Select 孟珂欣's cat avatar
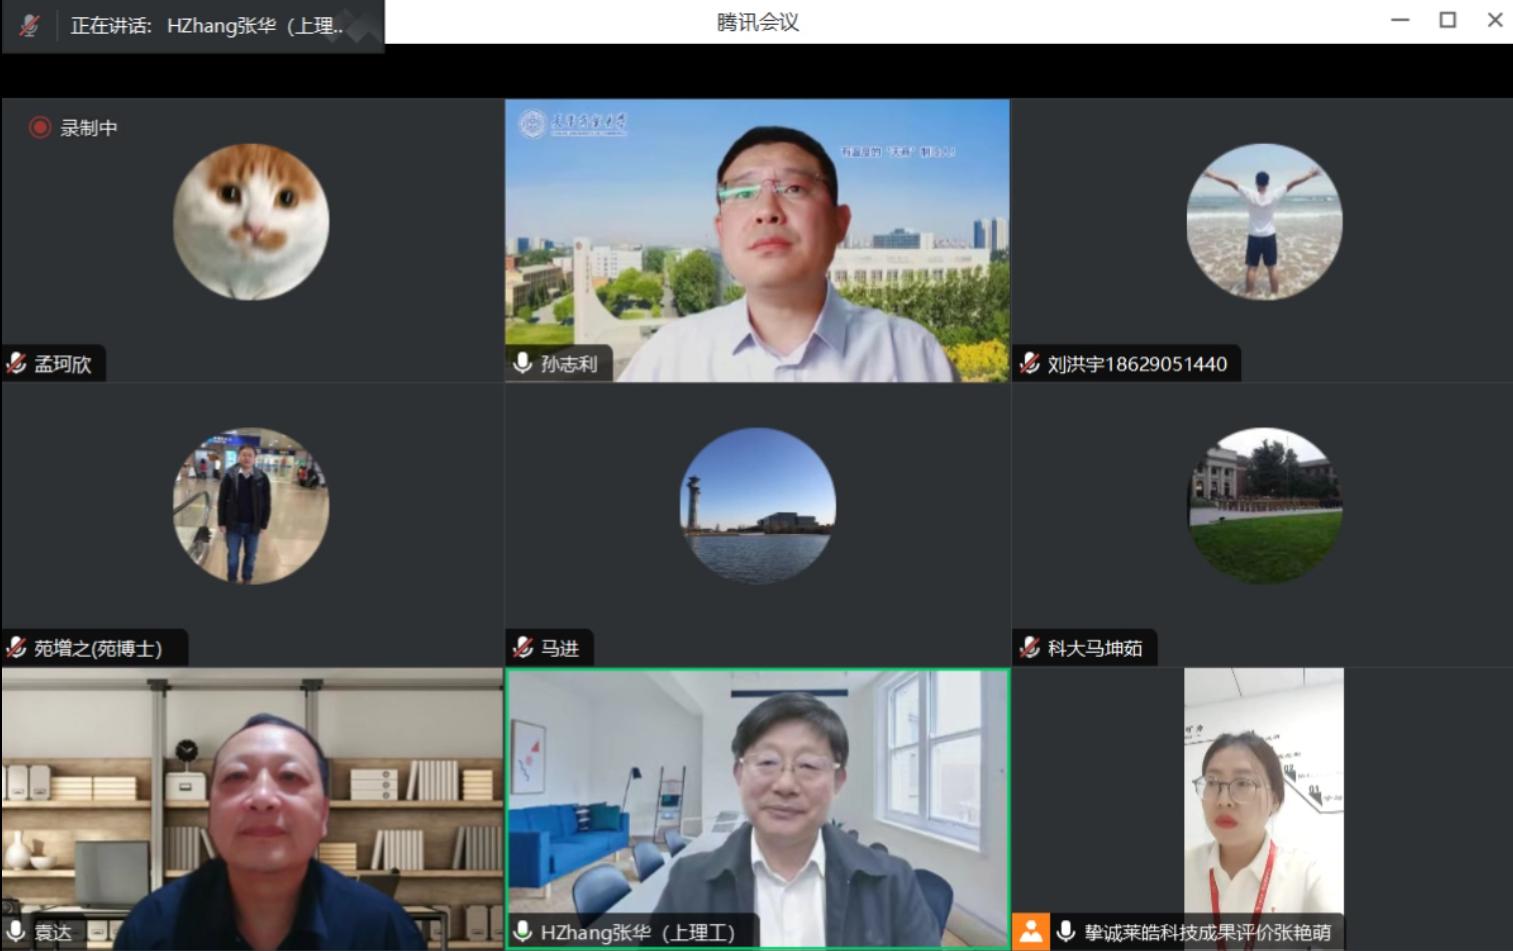Image resolution: width=1513 pixels, height=951 pixels. click(251, 222)
